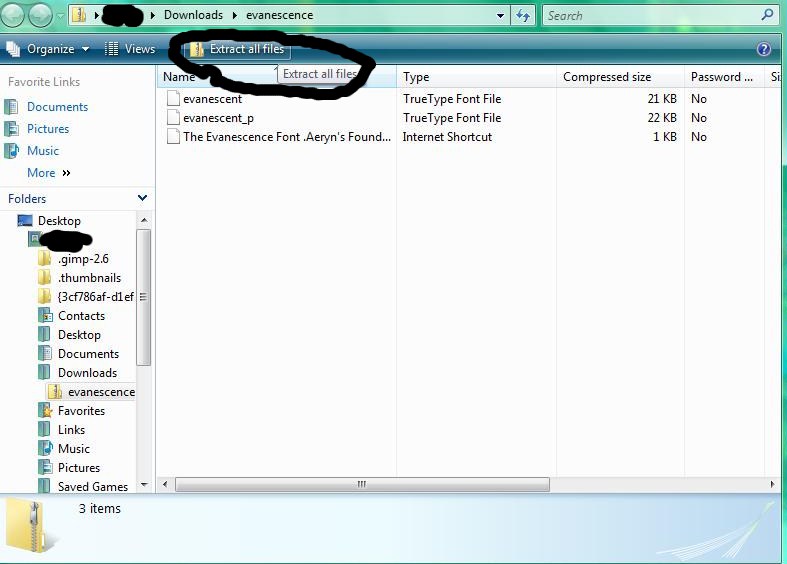Screen dimensions: 787x564
Task: Click the Back navigation arrow button
Action: click(x=14, y=15)
